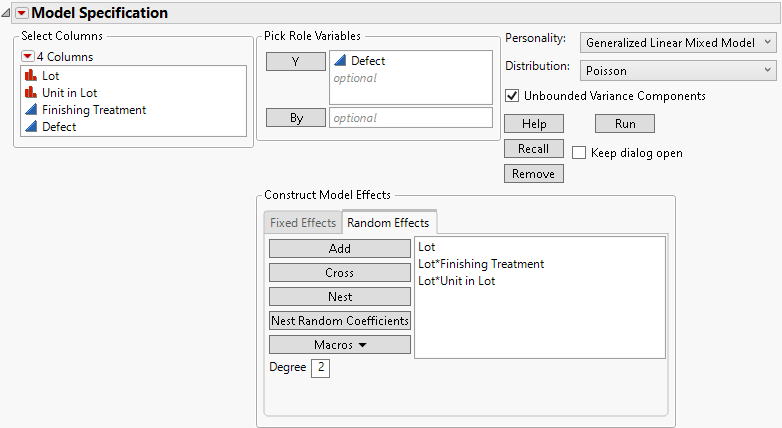Open the Macros dropdown button
This screenshot has width=782, height=428.
pos(340,344)
